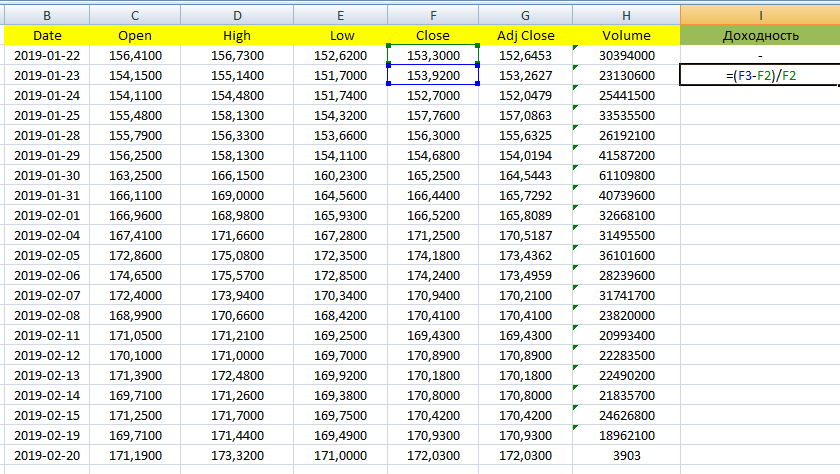The height and width of the screenshot is (474, 840).
Task: Click the 'Date' header cell
Action: [47, 35]
